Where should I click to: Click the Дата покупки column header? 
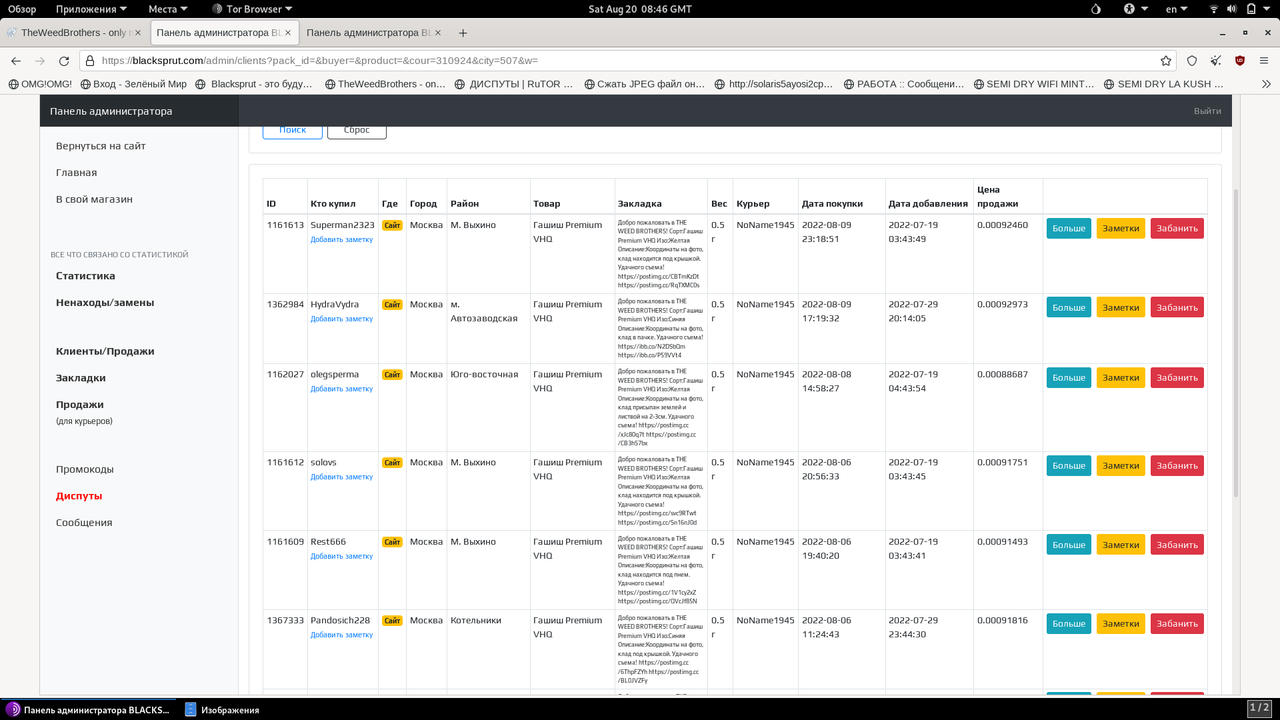tap(832, 204)
